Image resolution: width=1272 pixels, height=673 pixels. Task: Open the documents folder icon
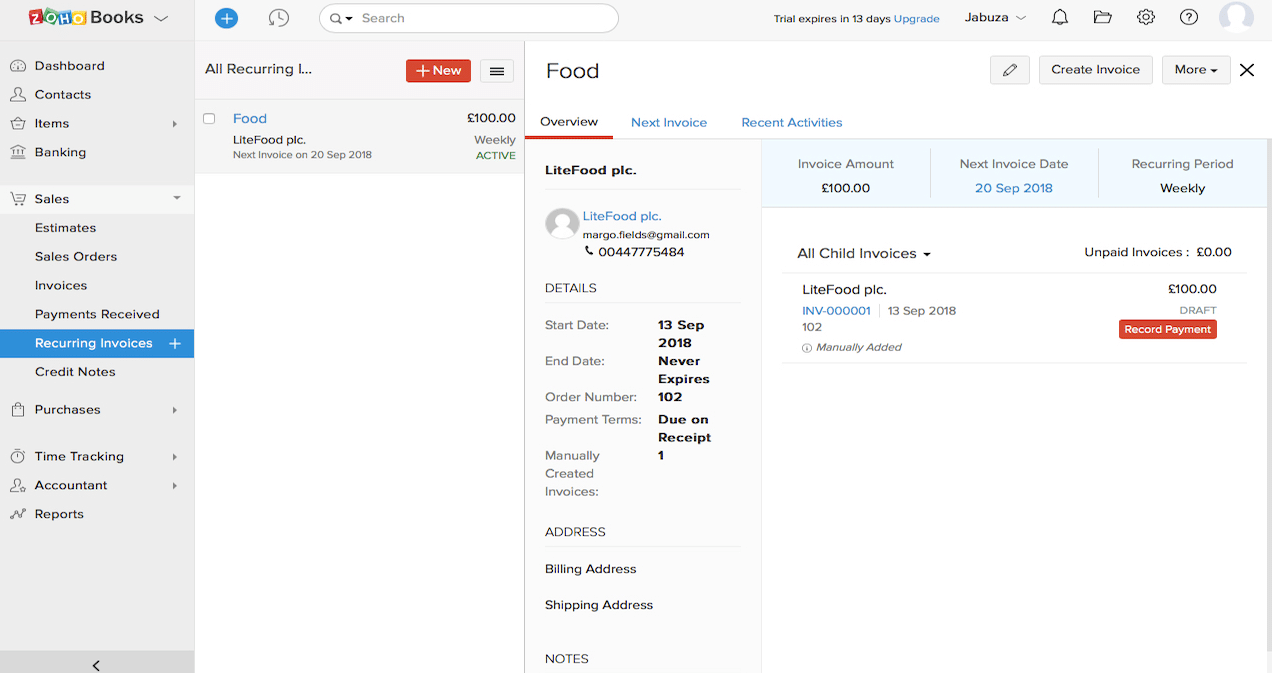click(x=1103, y=17)
